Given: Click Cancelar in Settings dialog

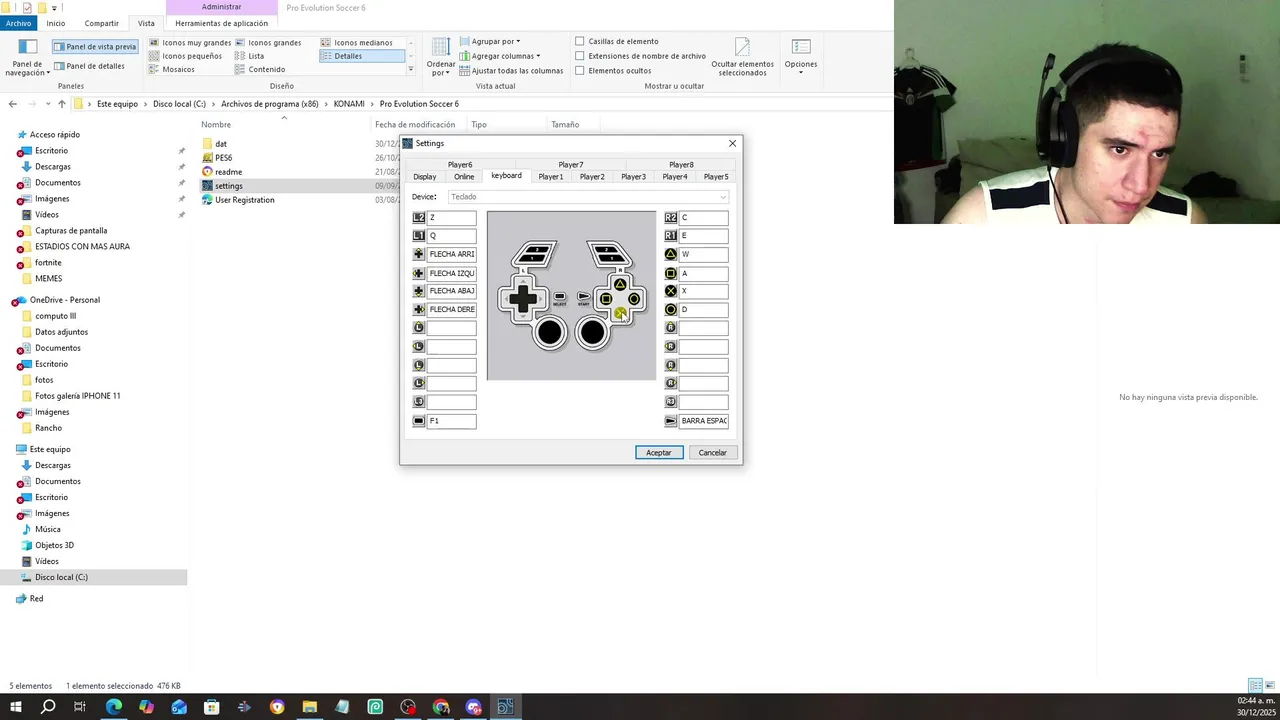Looking at the screenshot, I should tap(713, 453).
